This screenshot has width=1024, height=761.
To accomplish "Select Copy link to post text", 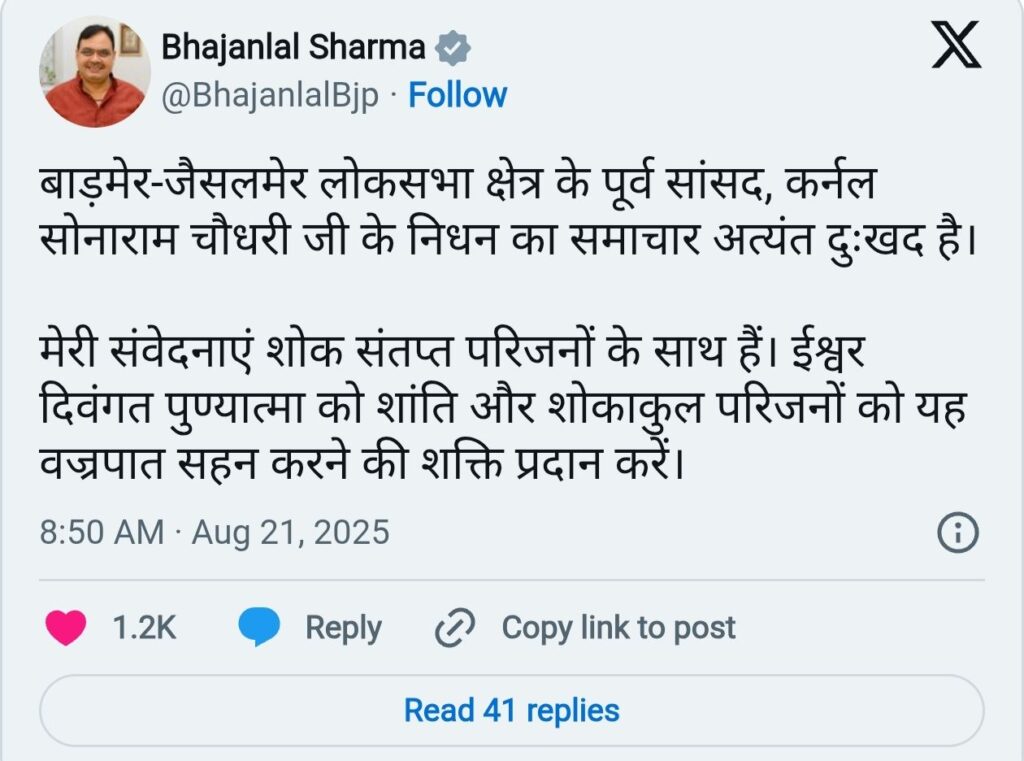I will (618, 628).
